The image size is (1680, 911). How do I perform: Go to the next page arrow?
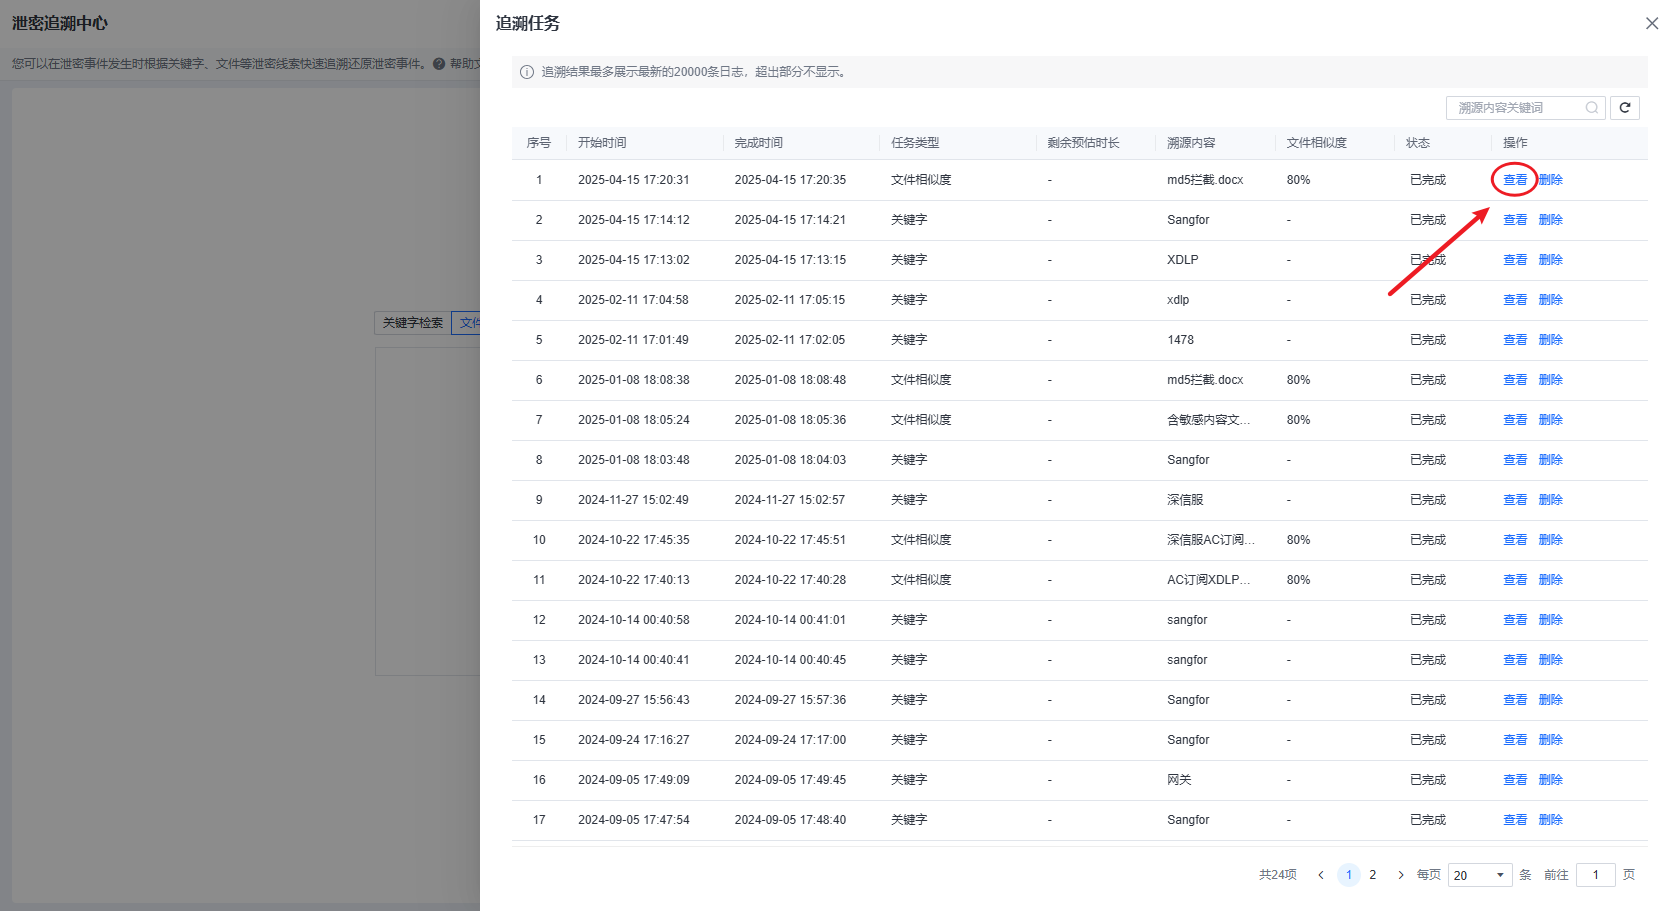pyautogui.click(x=1400, y=875)
